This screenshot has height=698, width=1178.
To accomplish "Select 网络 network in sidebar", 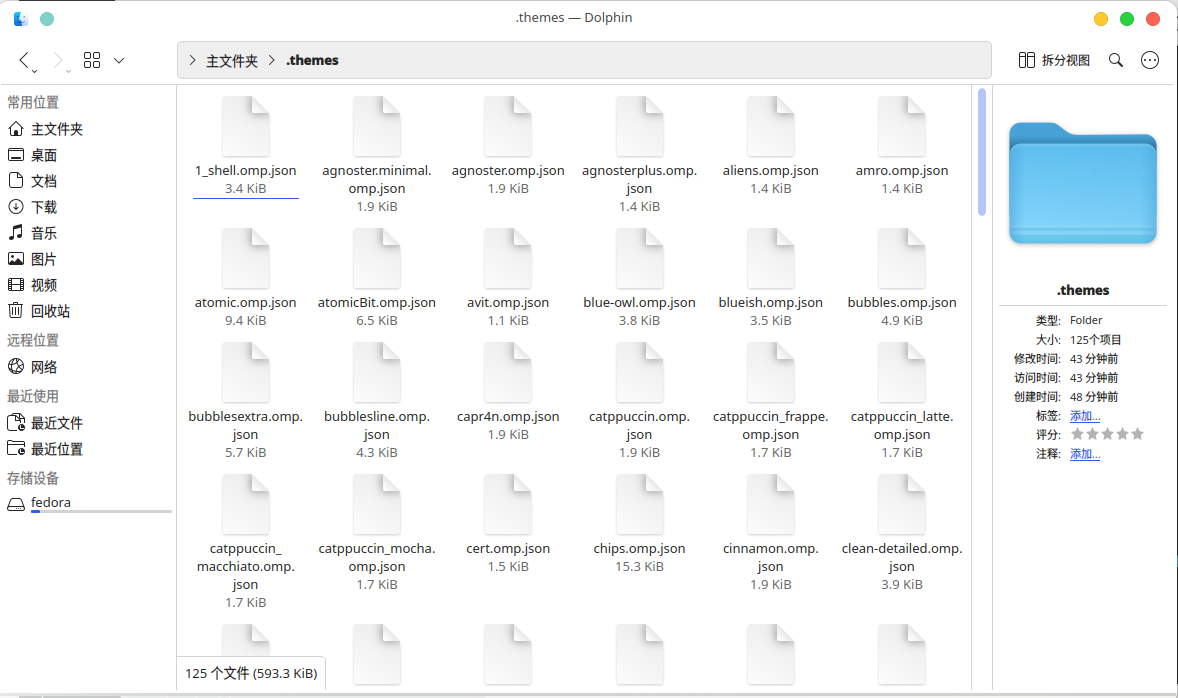I will tap(44, 367).
